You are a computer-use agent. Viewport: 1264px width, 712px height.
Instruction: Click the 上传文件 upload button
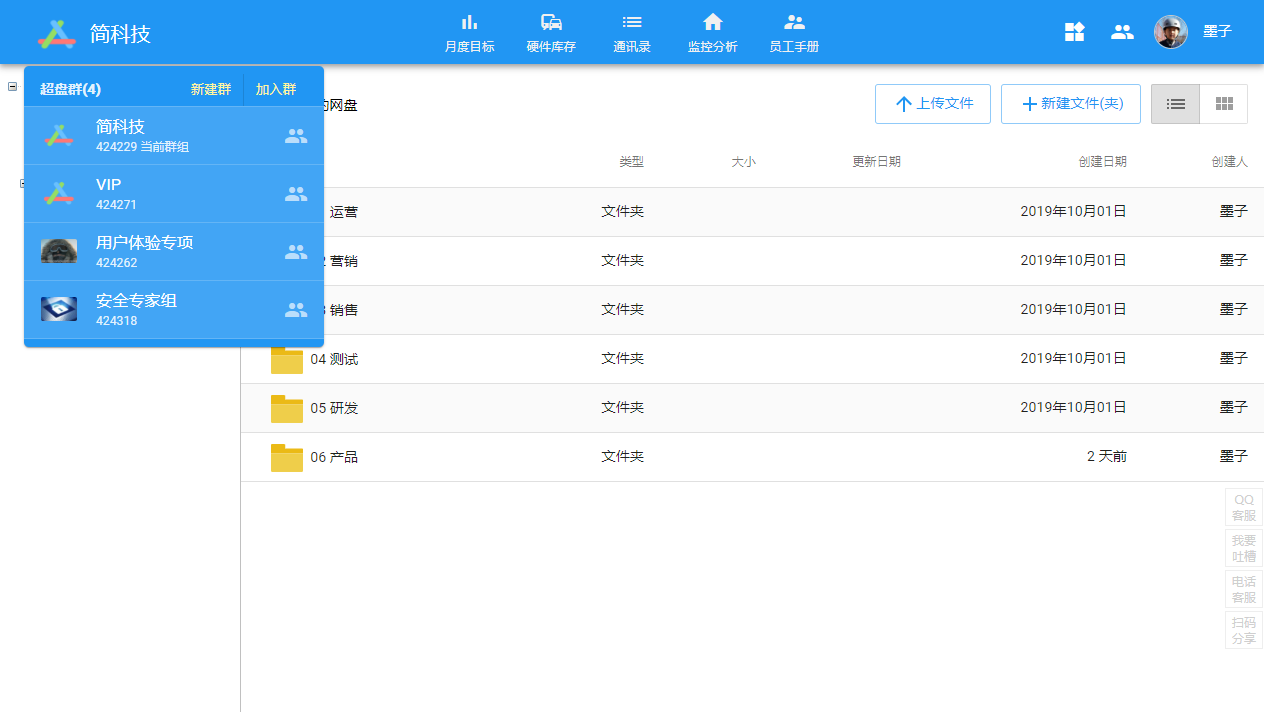(x=932, y=104)
